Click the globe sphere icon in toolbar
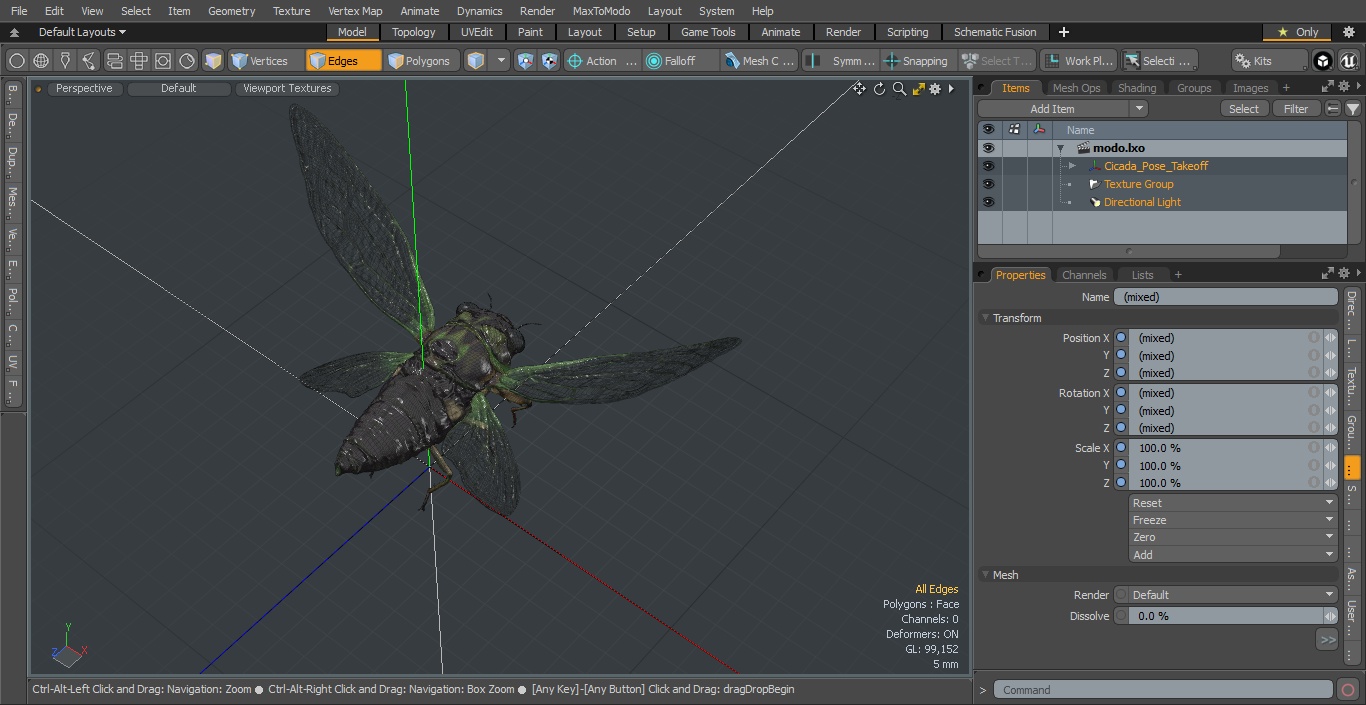Screen dimensions: 1366x705 [x=41, y=61]
